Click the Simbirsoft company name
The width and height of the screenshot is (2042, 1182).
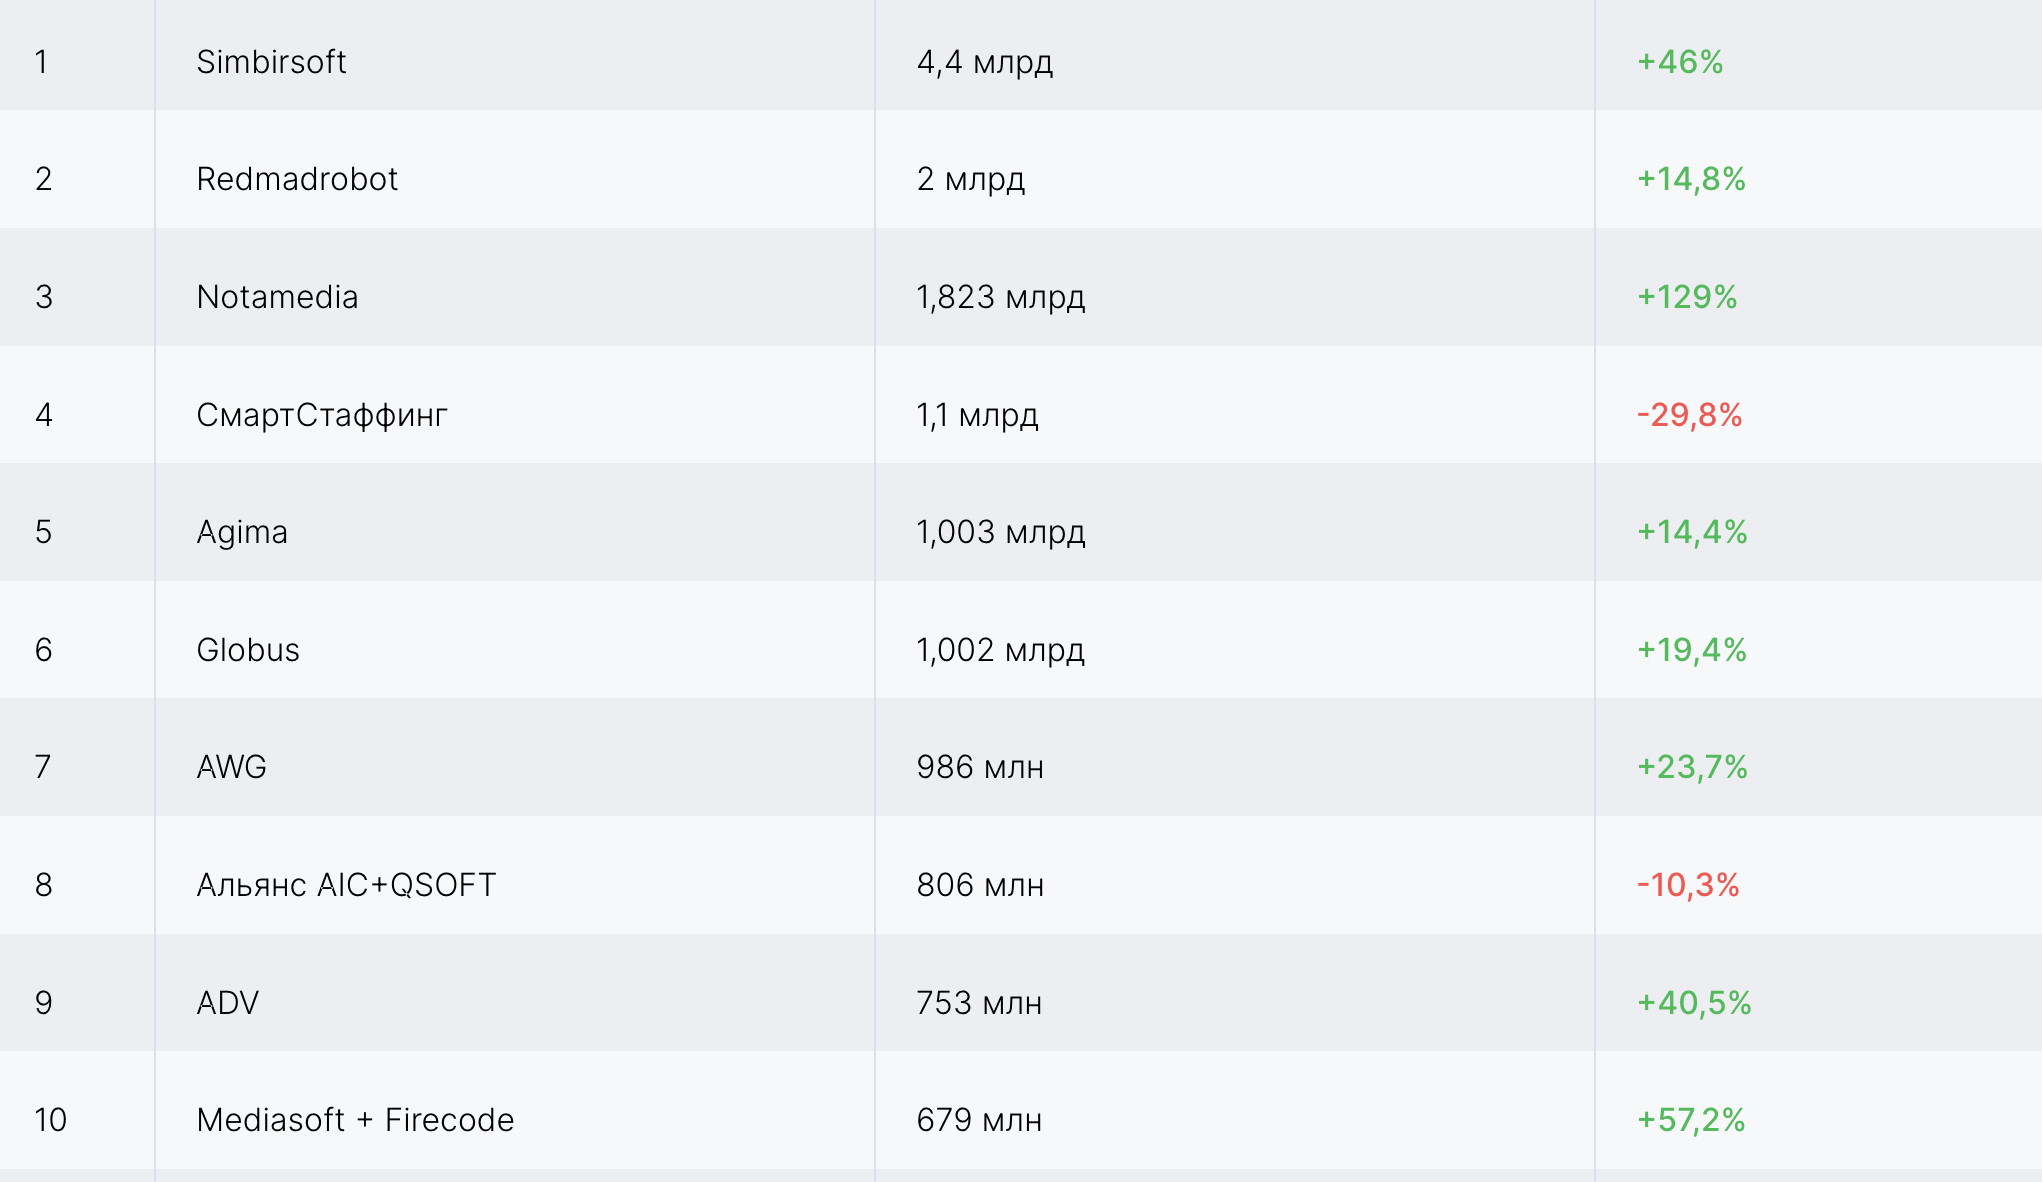click(x=271, y=62)
